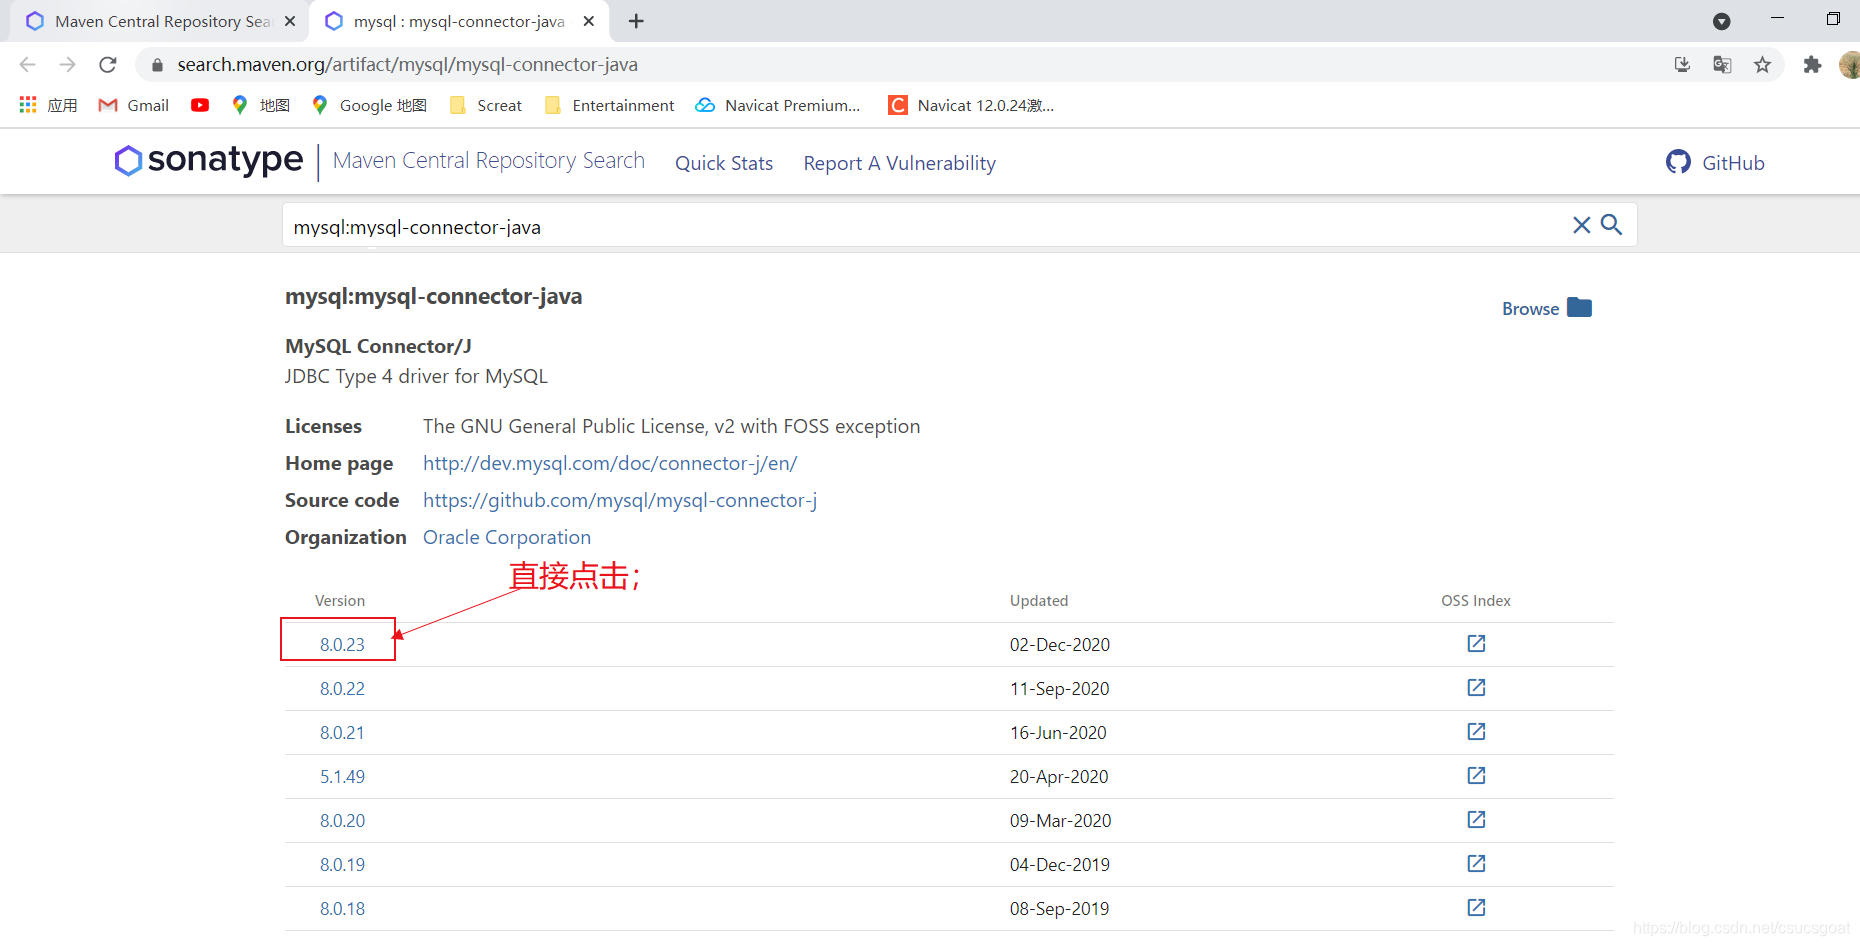Open OSS Index link for version 8.0.22

pyautogui.click(x=1476, y=687)
